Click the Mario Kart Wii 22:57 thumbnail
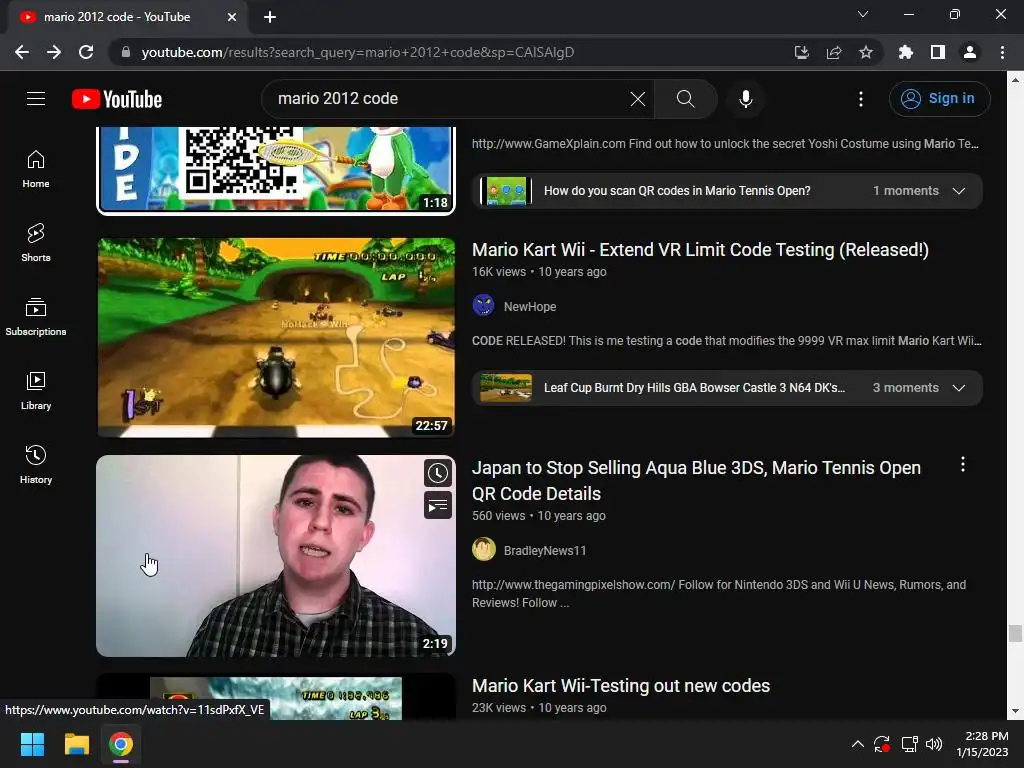This screenshot has height=768, width=1024. pos(276,338)
